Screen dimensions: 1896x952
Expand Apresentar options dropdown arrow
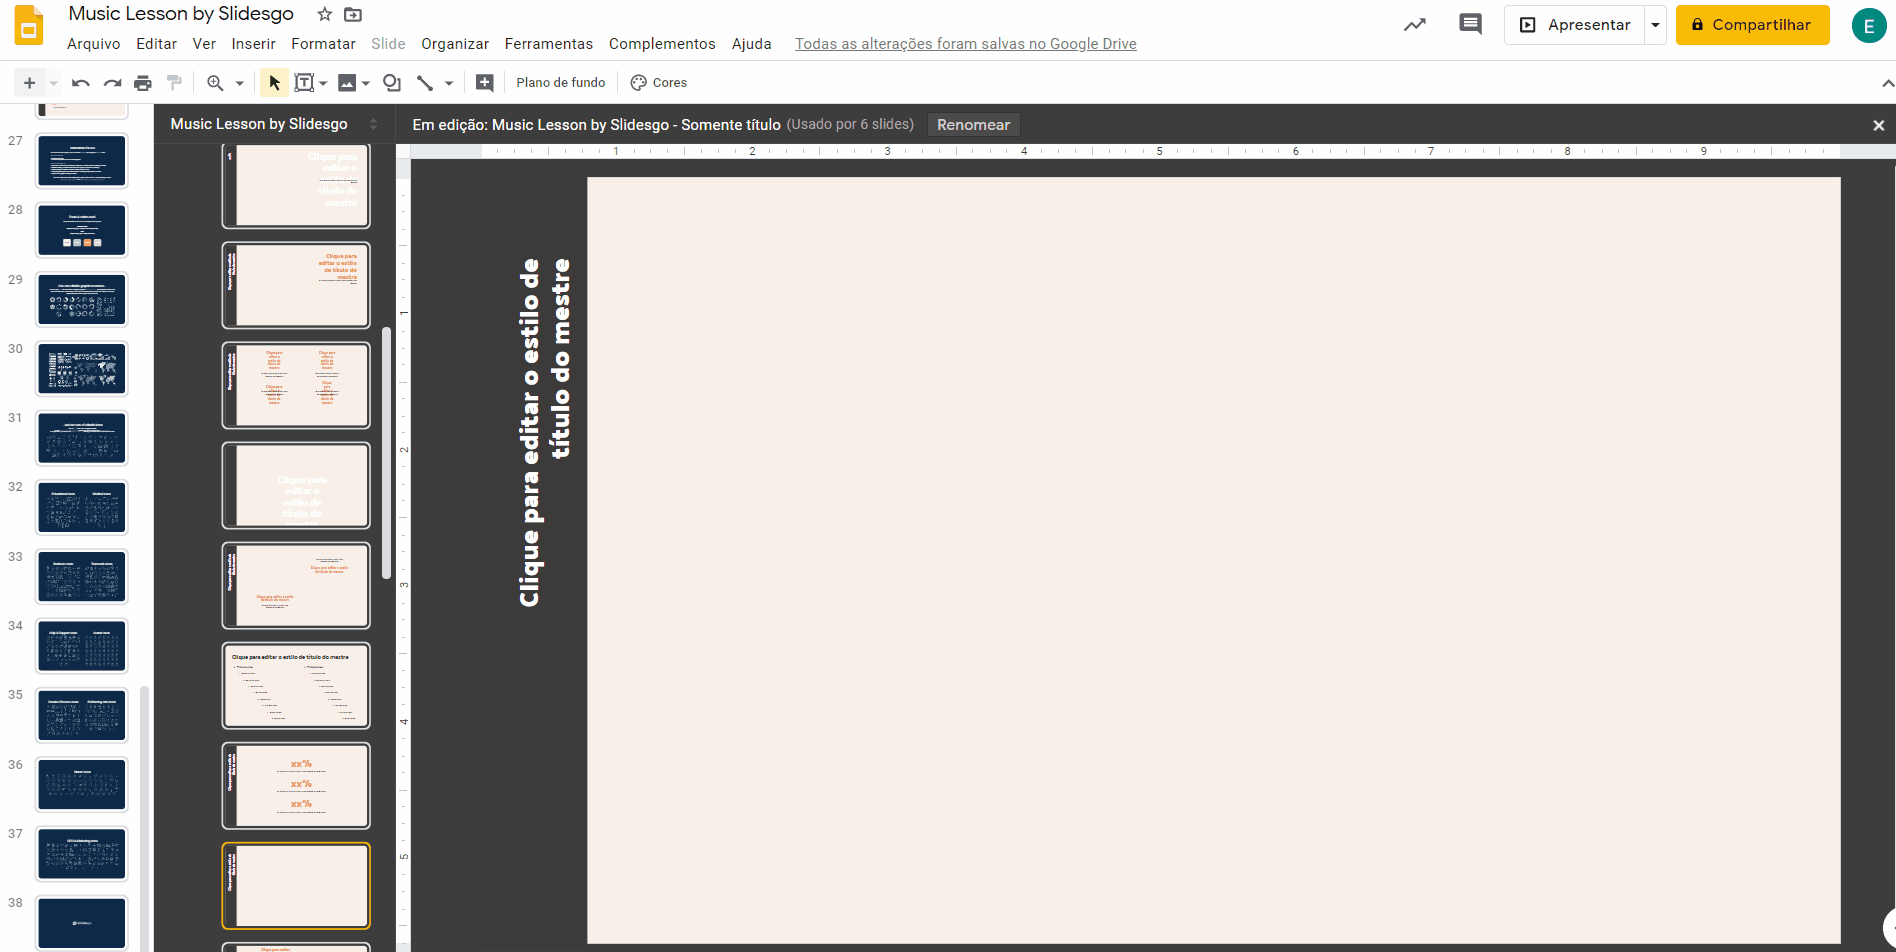(x=1656, y=25)
